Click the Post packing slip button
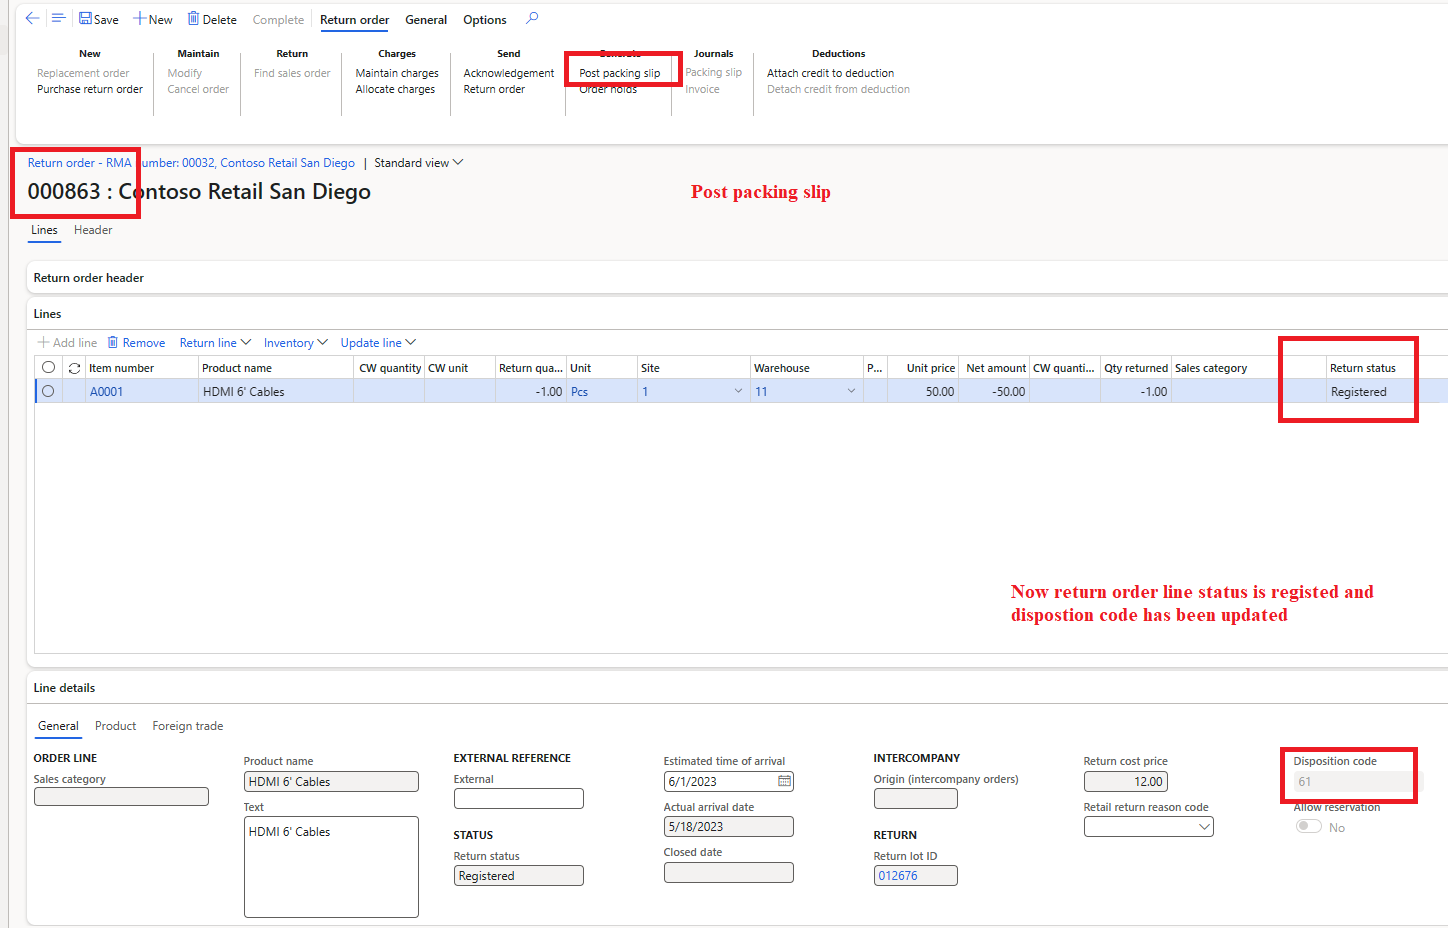 [x=622, y=72]
